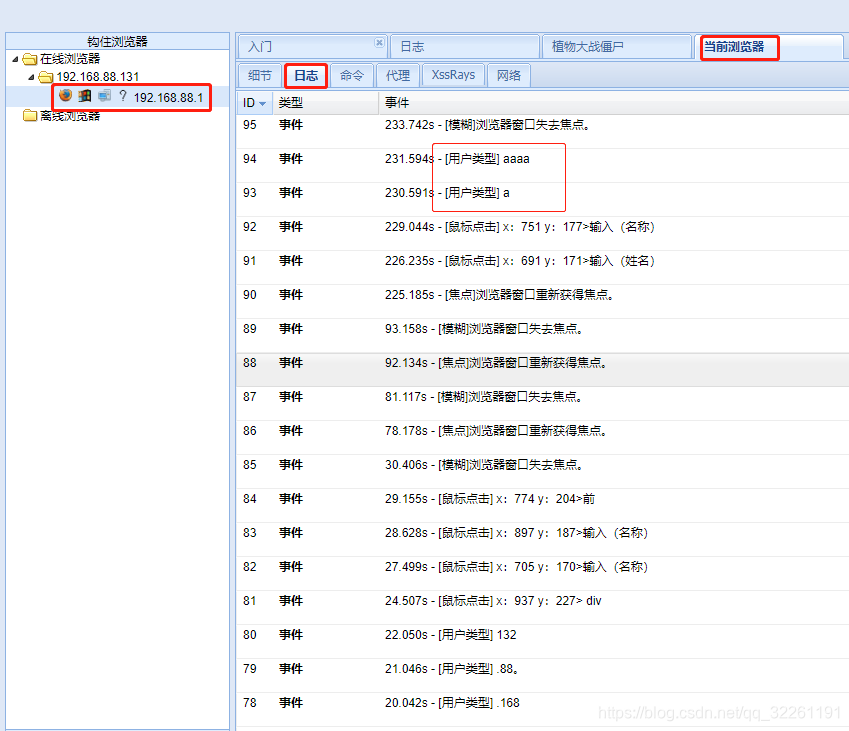849x731 pixels.
Task: Click the computer hardware icon beside 192.168.88.1
Action: point(104,96)
